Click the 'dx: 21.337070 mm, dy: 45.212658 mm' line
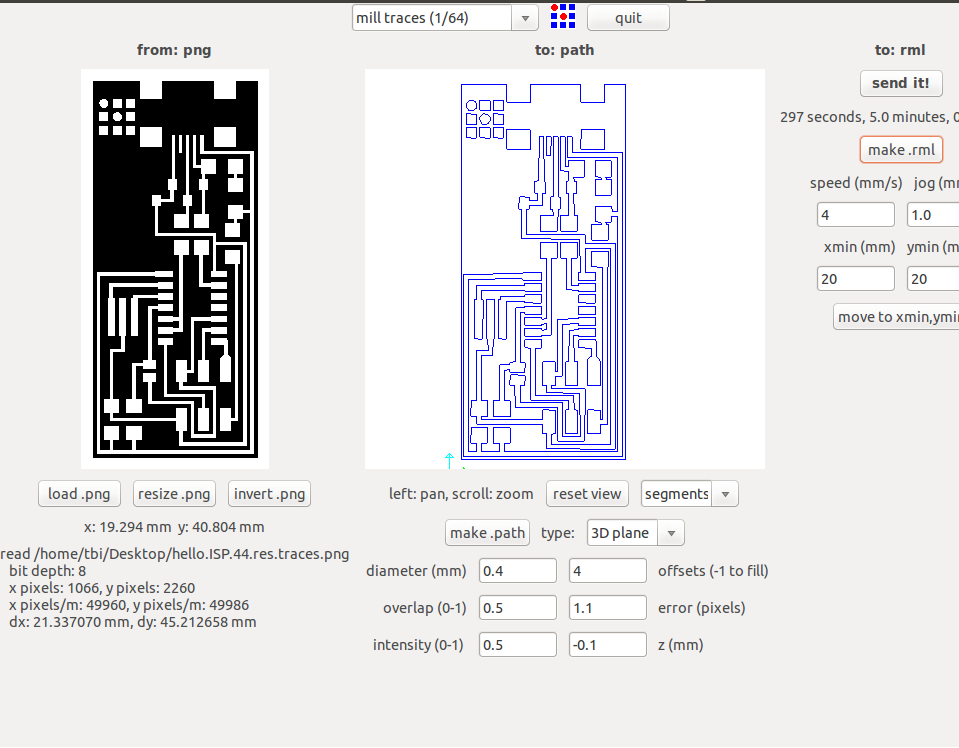 coord(133,622)
